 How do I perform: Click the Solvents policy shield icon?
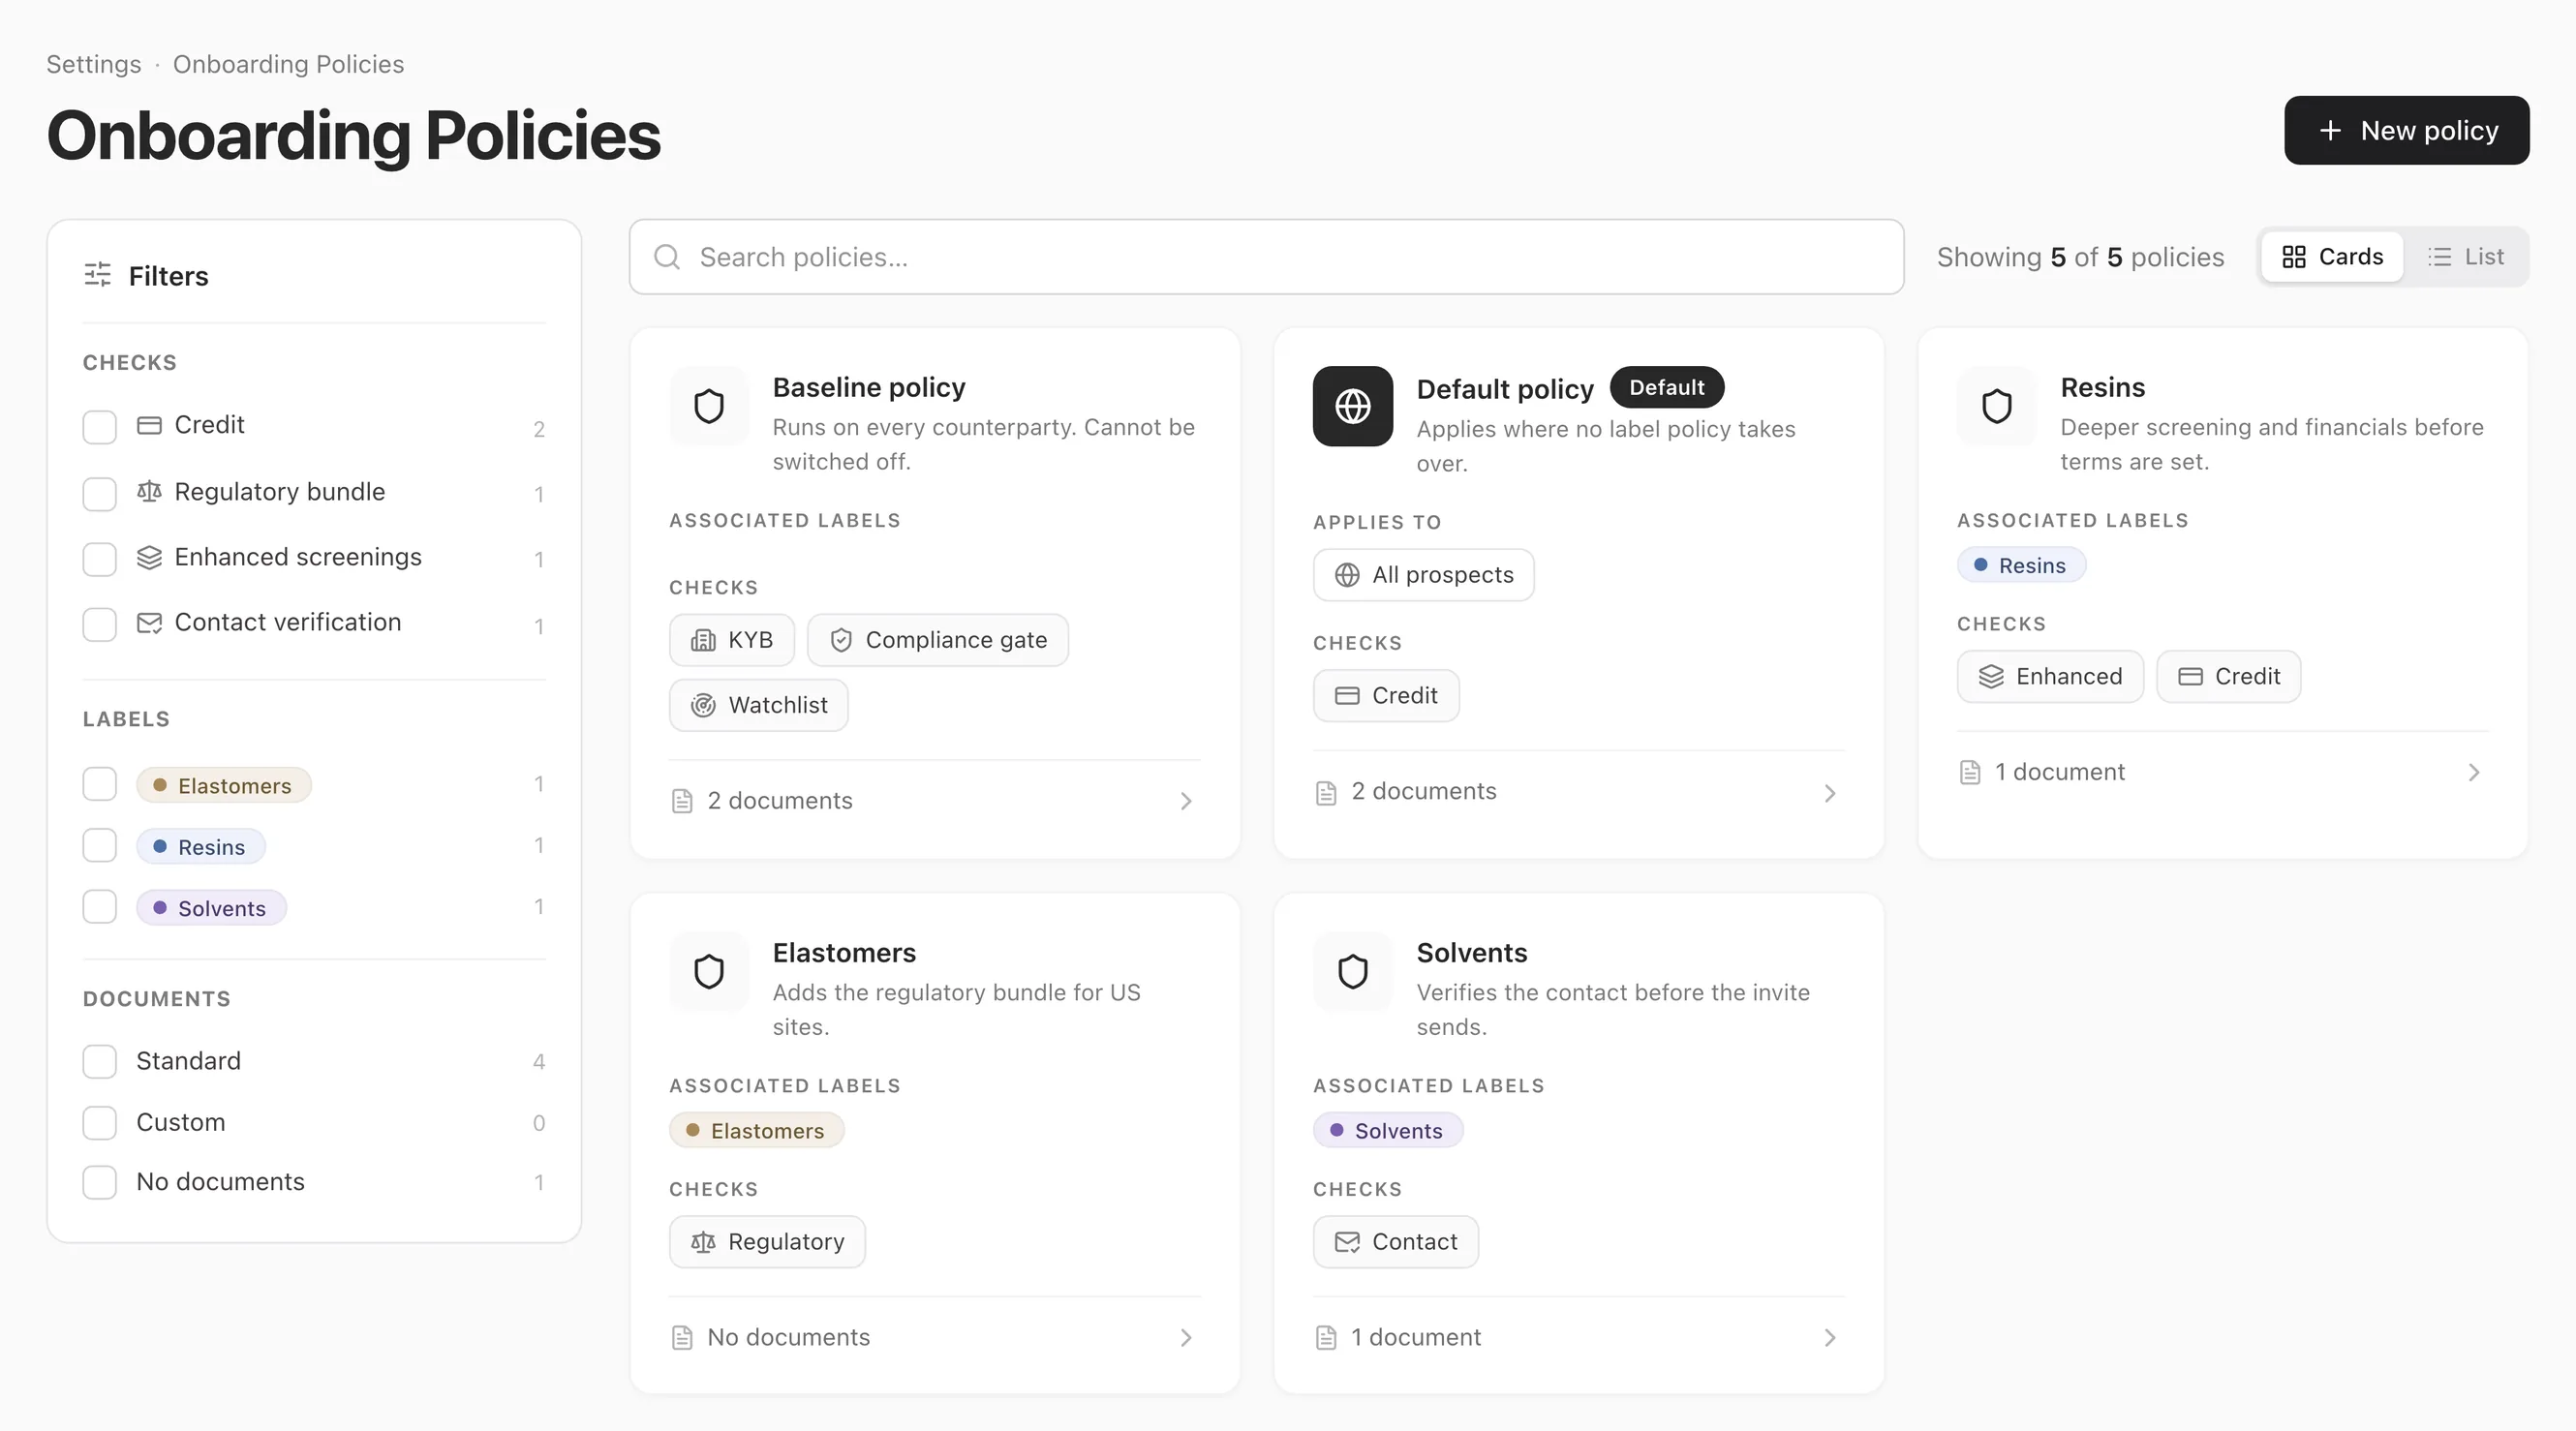coord(1352,971)
